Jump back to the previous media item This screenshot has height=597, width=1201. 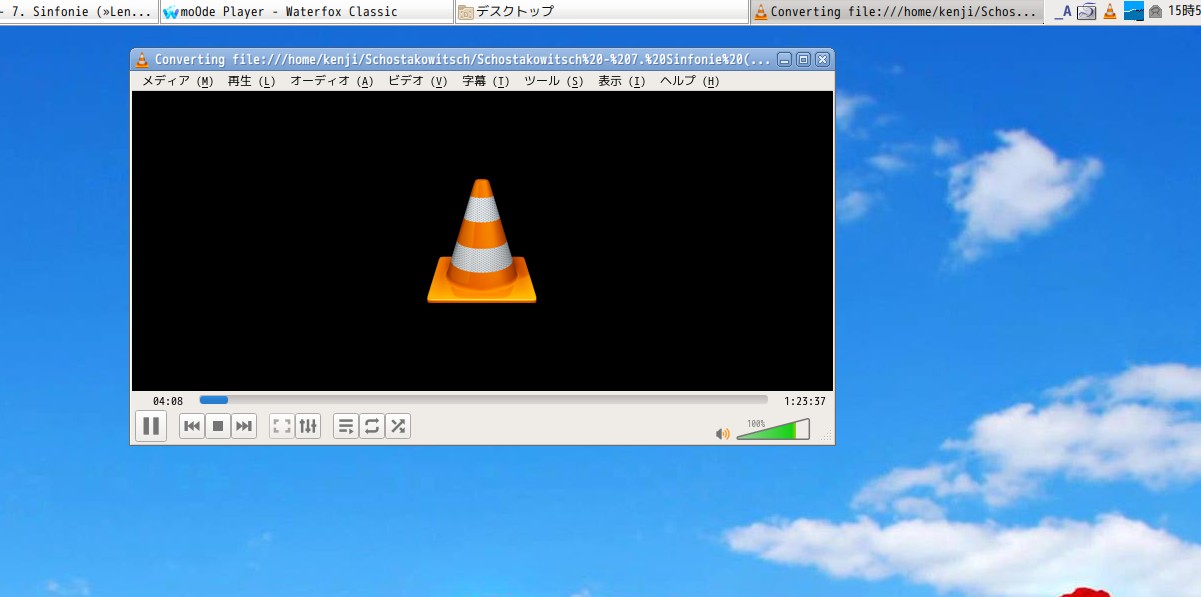click(x=191, y=425)
